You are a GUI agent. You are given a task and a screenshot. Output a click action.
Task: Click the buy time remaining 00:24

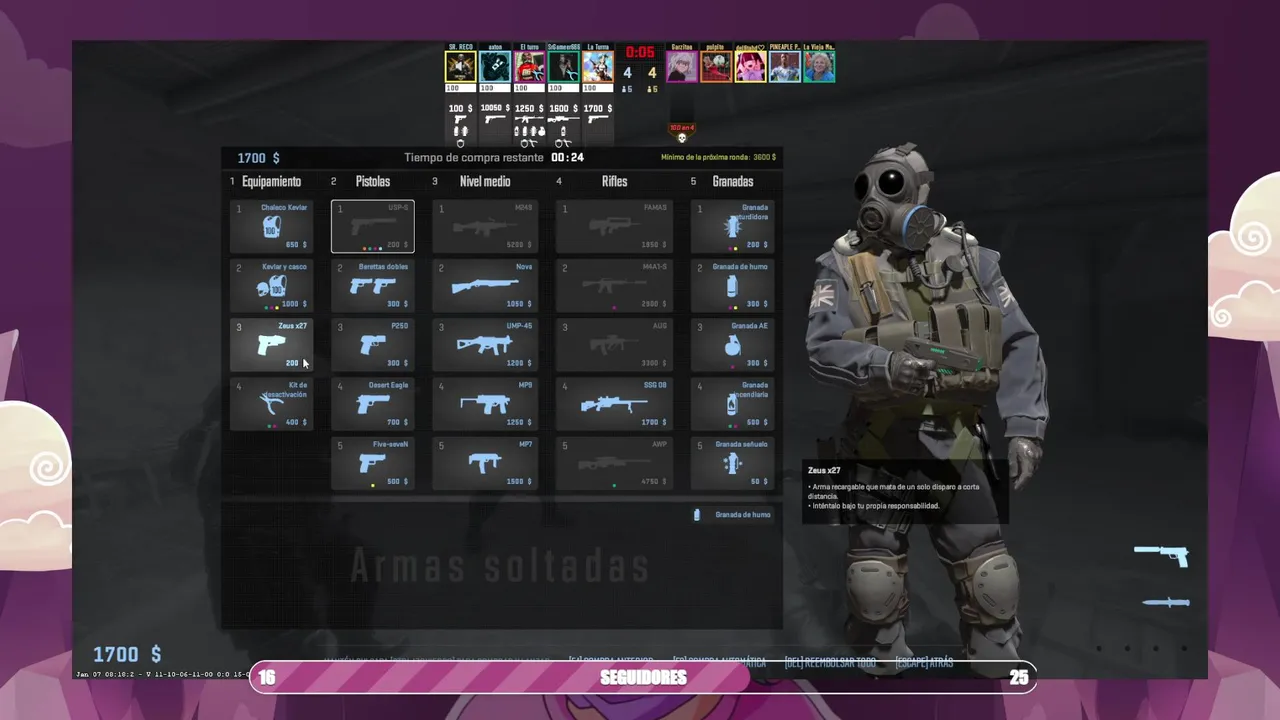coord(567,157)
